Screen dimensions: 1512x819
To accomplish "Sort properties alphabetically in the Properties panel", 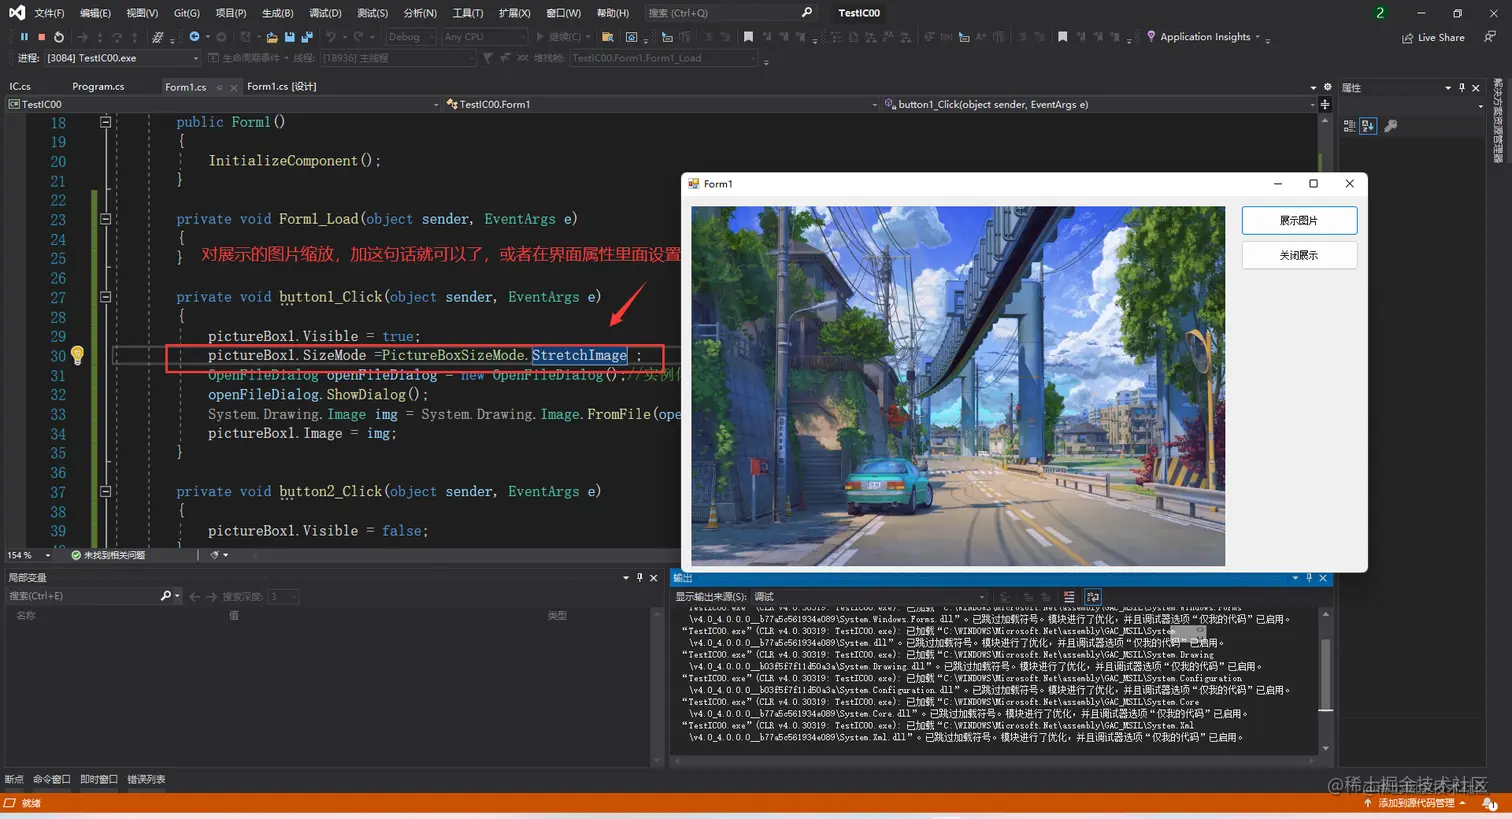I will [1368, 126].
